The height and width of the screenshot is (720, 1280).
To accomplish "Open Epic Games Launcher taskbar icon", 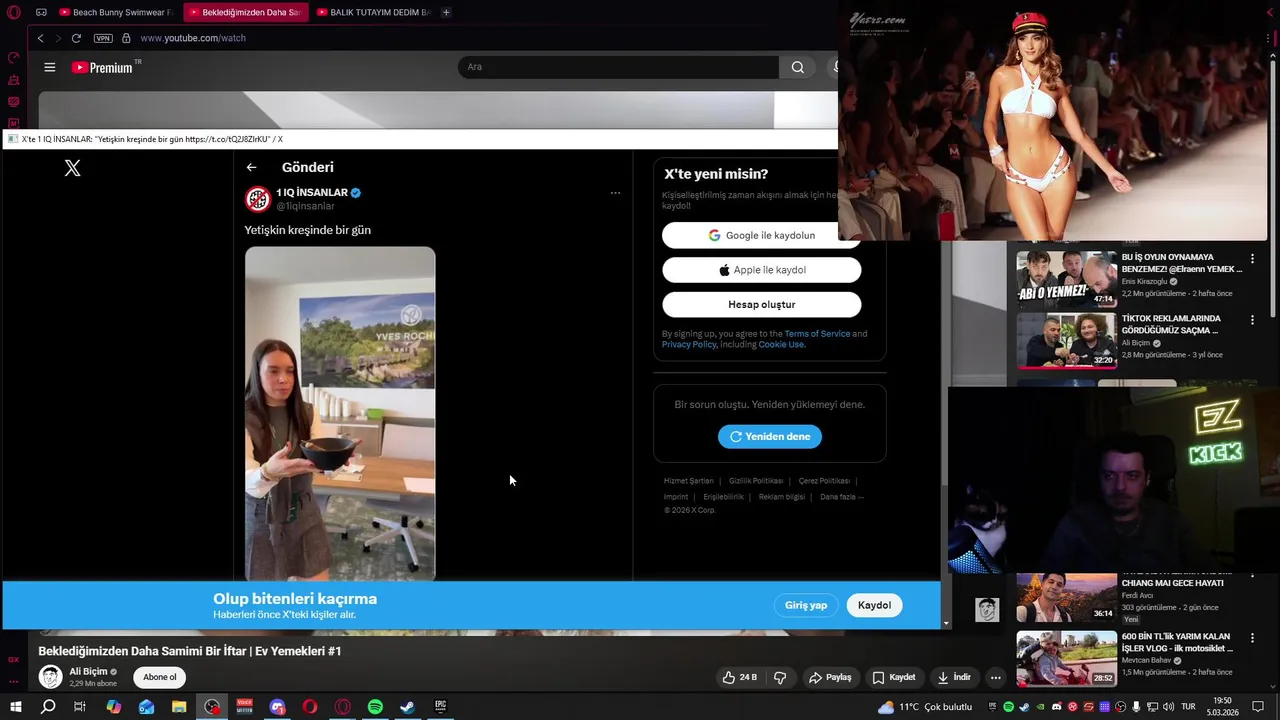I will (x=440, y=707).
